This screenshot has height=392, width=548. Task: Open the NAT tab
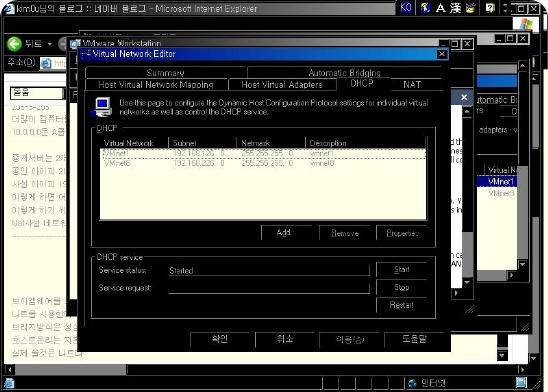point(412,85)
